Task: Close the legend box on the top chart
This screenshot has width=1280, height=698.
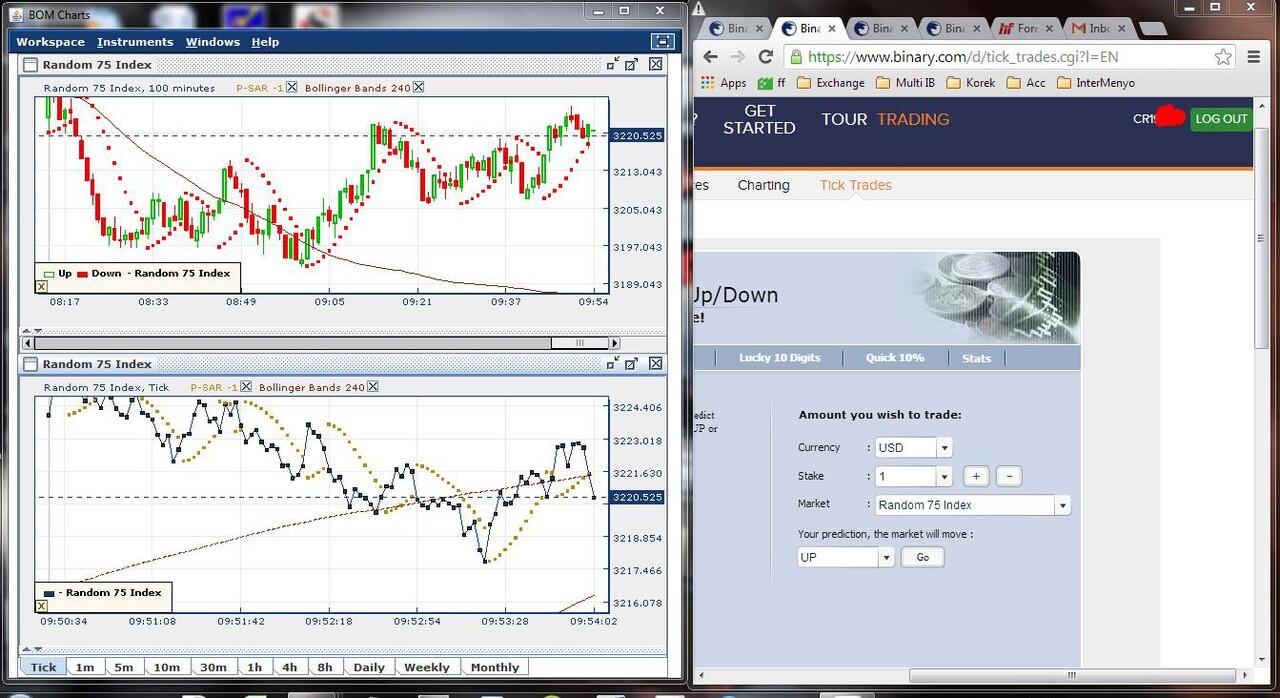Action: coord(41,287)
